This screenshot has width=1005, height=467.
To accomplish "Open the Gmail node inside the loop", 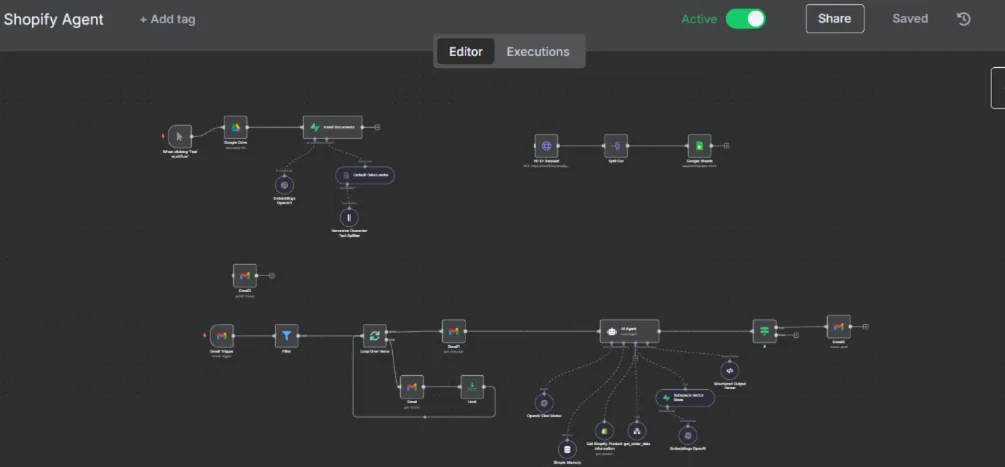I will 411,387.
